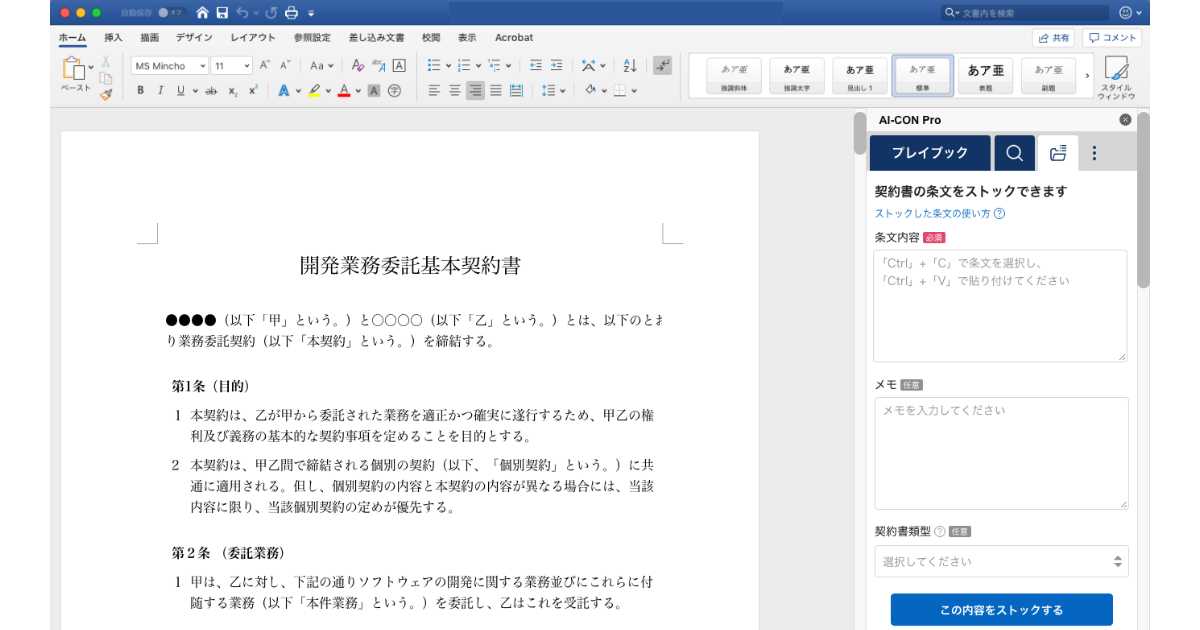1200x630 pixels.
Task: Increase the paragraph indent
Action: 556,65
